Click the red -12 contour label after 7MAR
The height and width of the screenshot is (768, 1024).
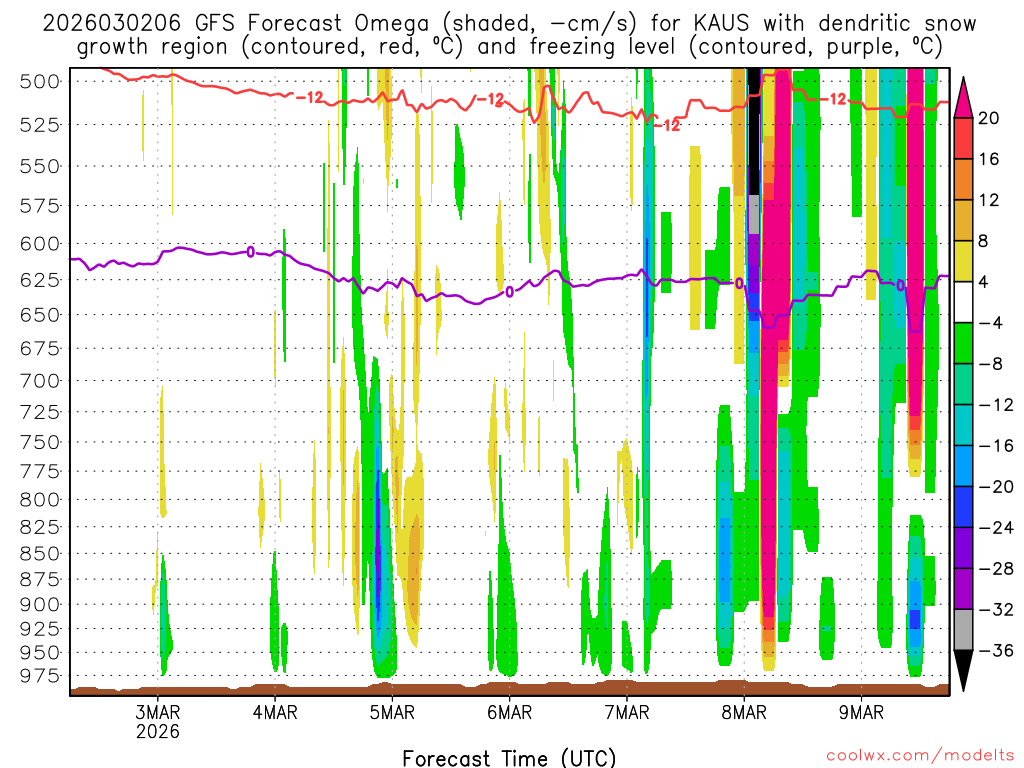point(667,125)
